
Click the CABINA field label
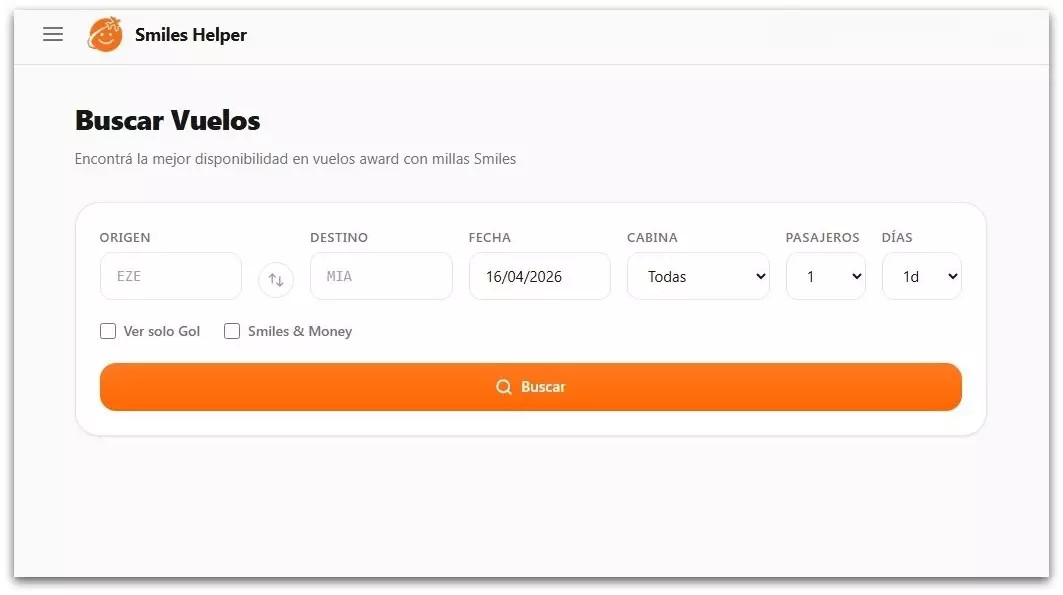pos(652,238)
